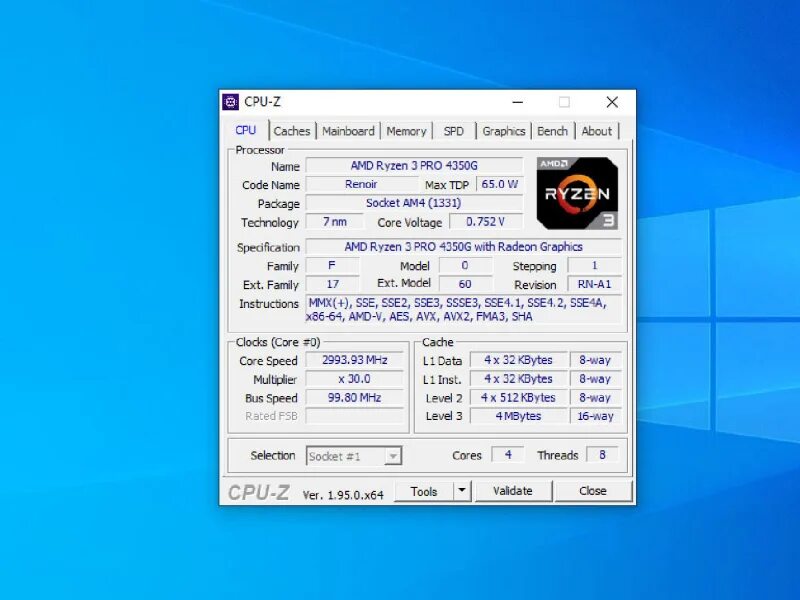This screenshot has width=800, height=600.
Task: Click the Max TDP value 65.0 W
Action: [499, 184]
